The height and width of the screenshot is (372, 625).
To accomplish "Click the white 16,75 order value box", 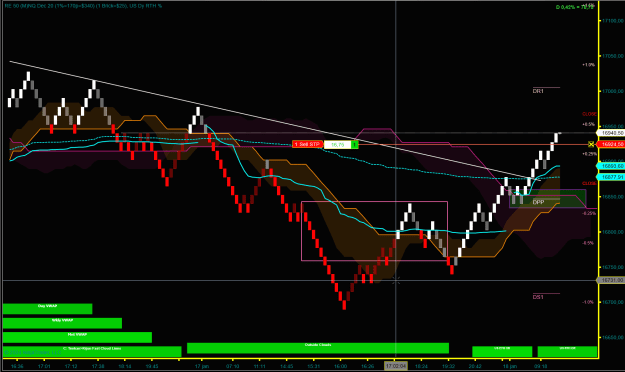I will click(x=337, y=144).
